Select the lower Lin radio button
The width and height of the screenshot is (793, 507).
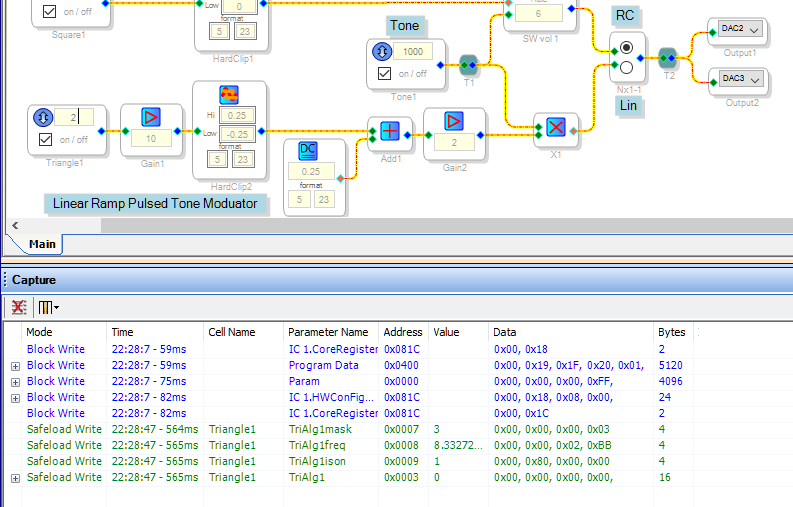coord(626,67)
